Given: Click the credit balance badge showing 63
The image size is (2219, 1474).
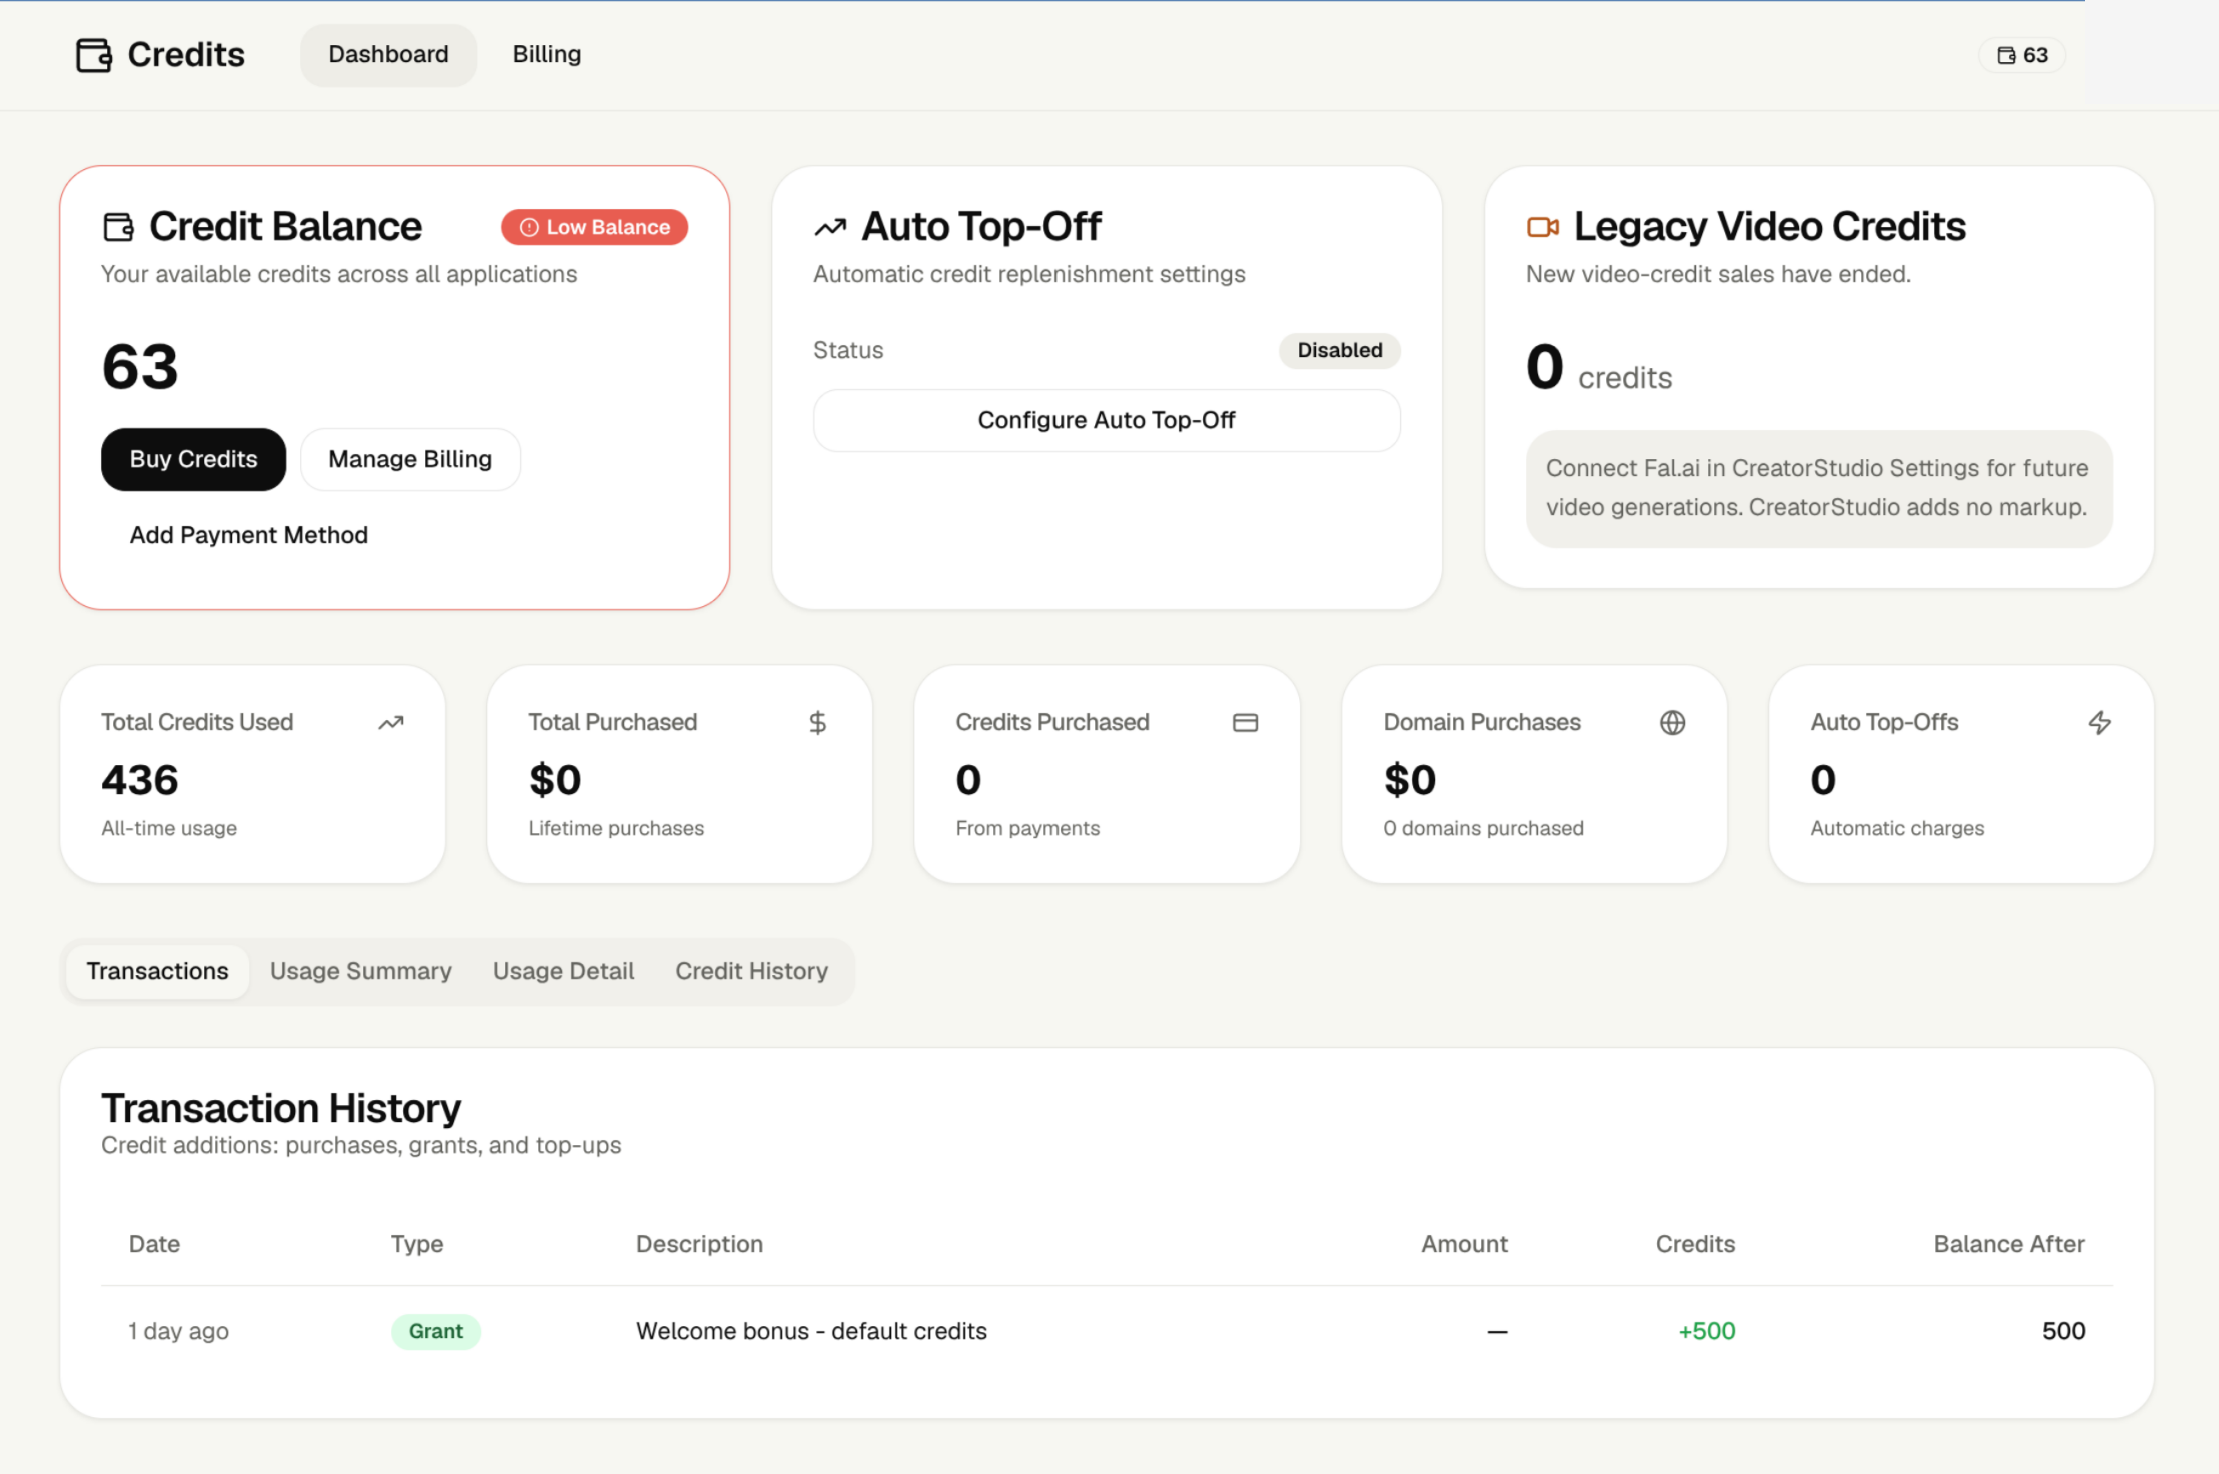Looking at the screenshot, I should [x=2022, y=55].
